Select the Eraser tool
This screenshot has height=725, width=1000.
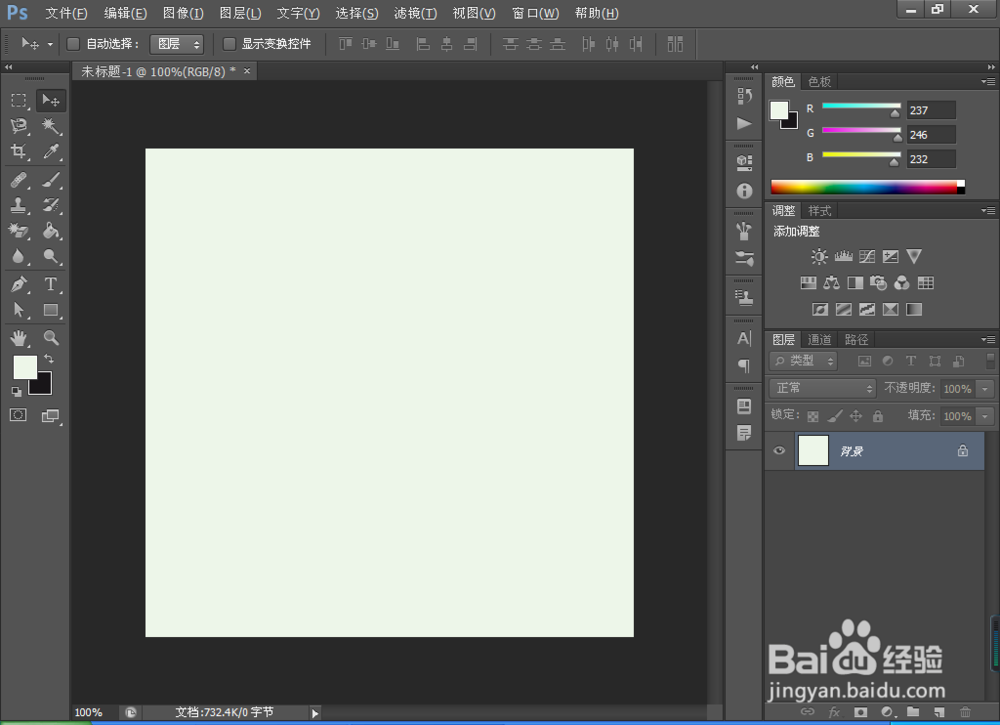18,231
